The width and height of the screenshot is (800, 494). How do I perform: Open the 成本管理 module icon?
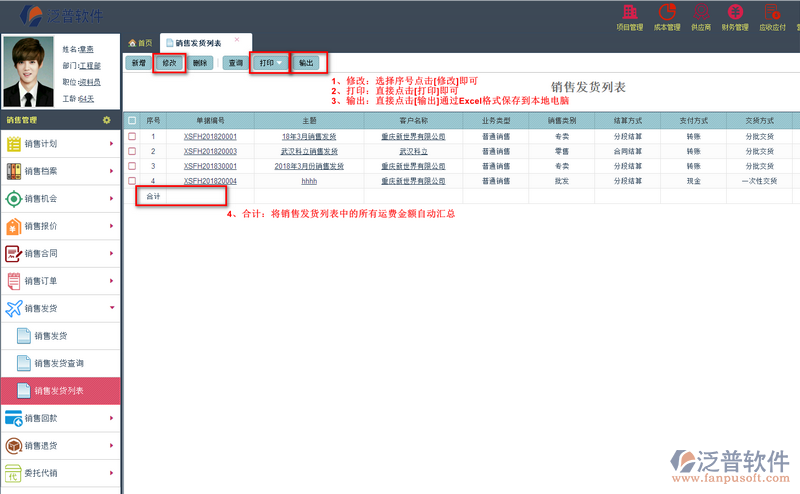click(x=667, y=12)
